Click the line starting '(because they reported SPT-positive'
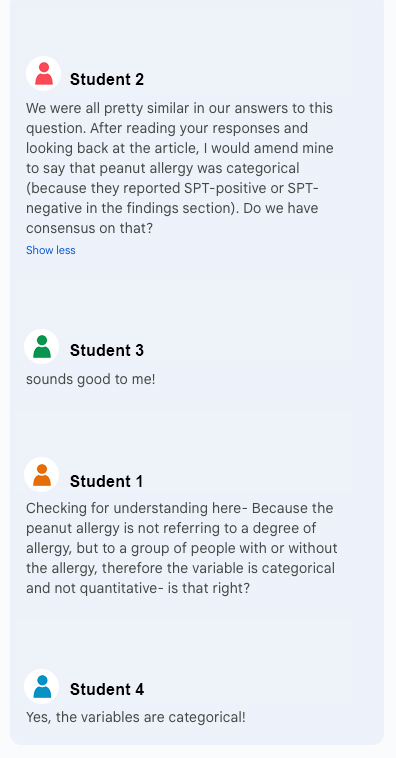 point(173,188)
